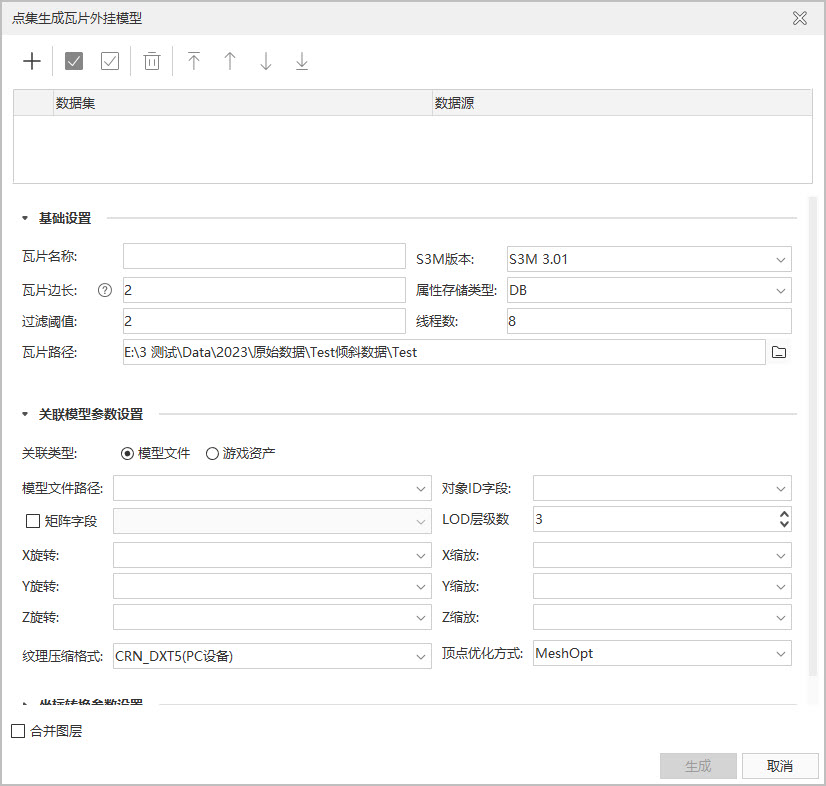Click the 取消 button
This screenshot has width=826, height=786.
[x=779, y=766]
